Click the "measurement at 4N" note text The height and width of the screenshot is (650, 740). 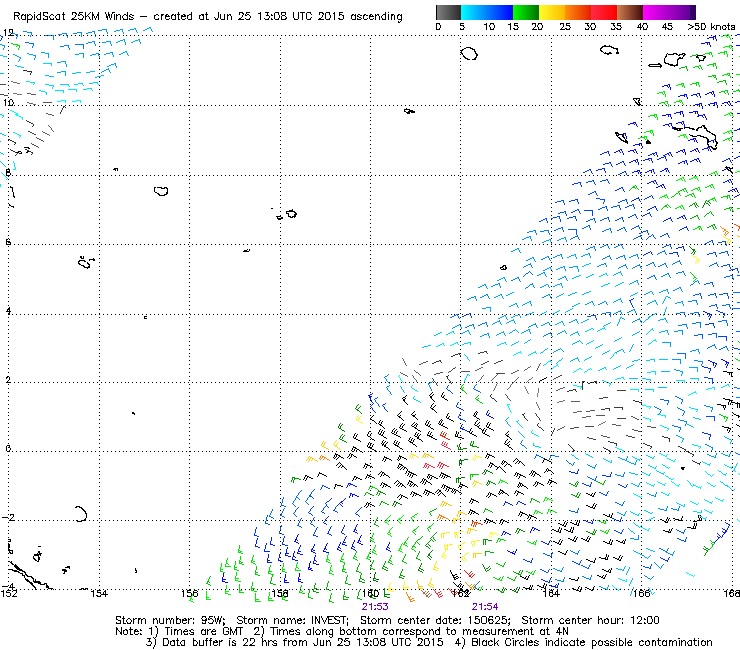(x=515, y=631)
